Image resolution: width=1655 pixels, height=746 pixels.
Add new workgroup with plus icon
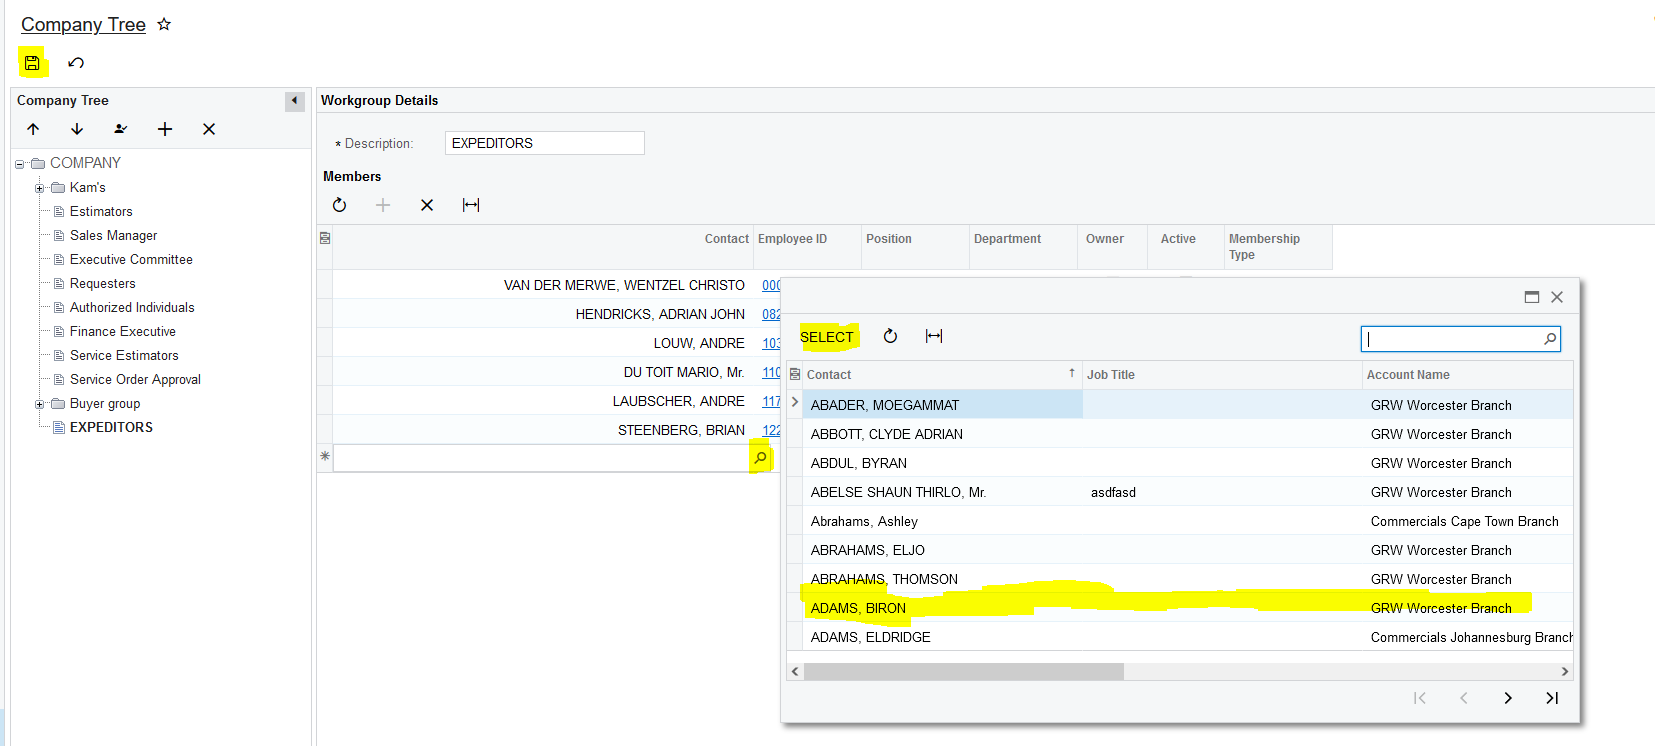pyautogui.click(x=165, y=129)
